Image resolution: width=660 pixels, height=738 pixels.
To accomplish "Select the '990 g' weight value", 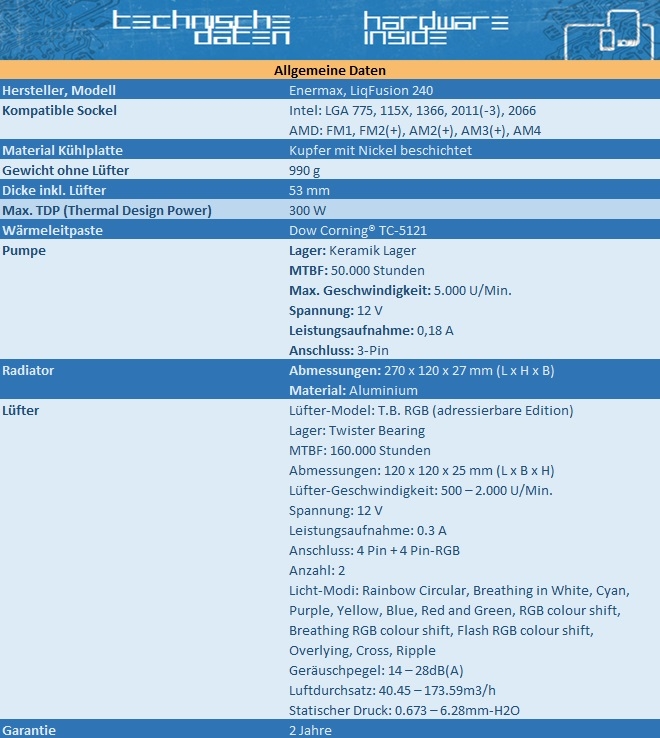I will 304,170.
